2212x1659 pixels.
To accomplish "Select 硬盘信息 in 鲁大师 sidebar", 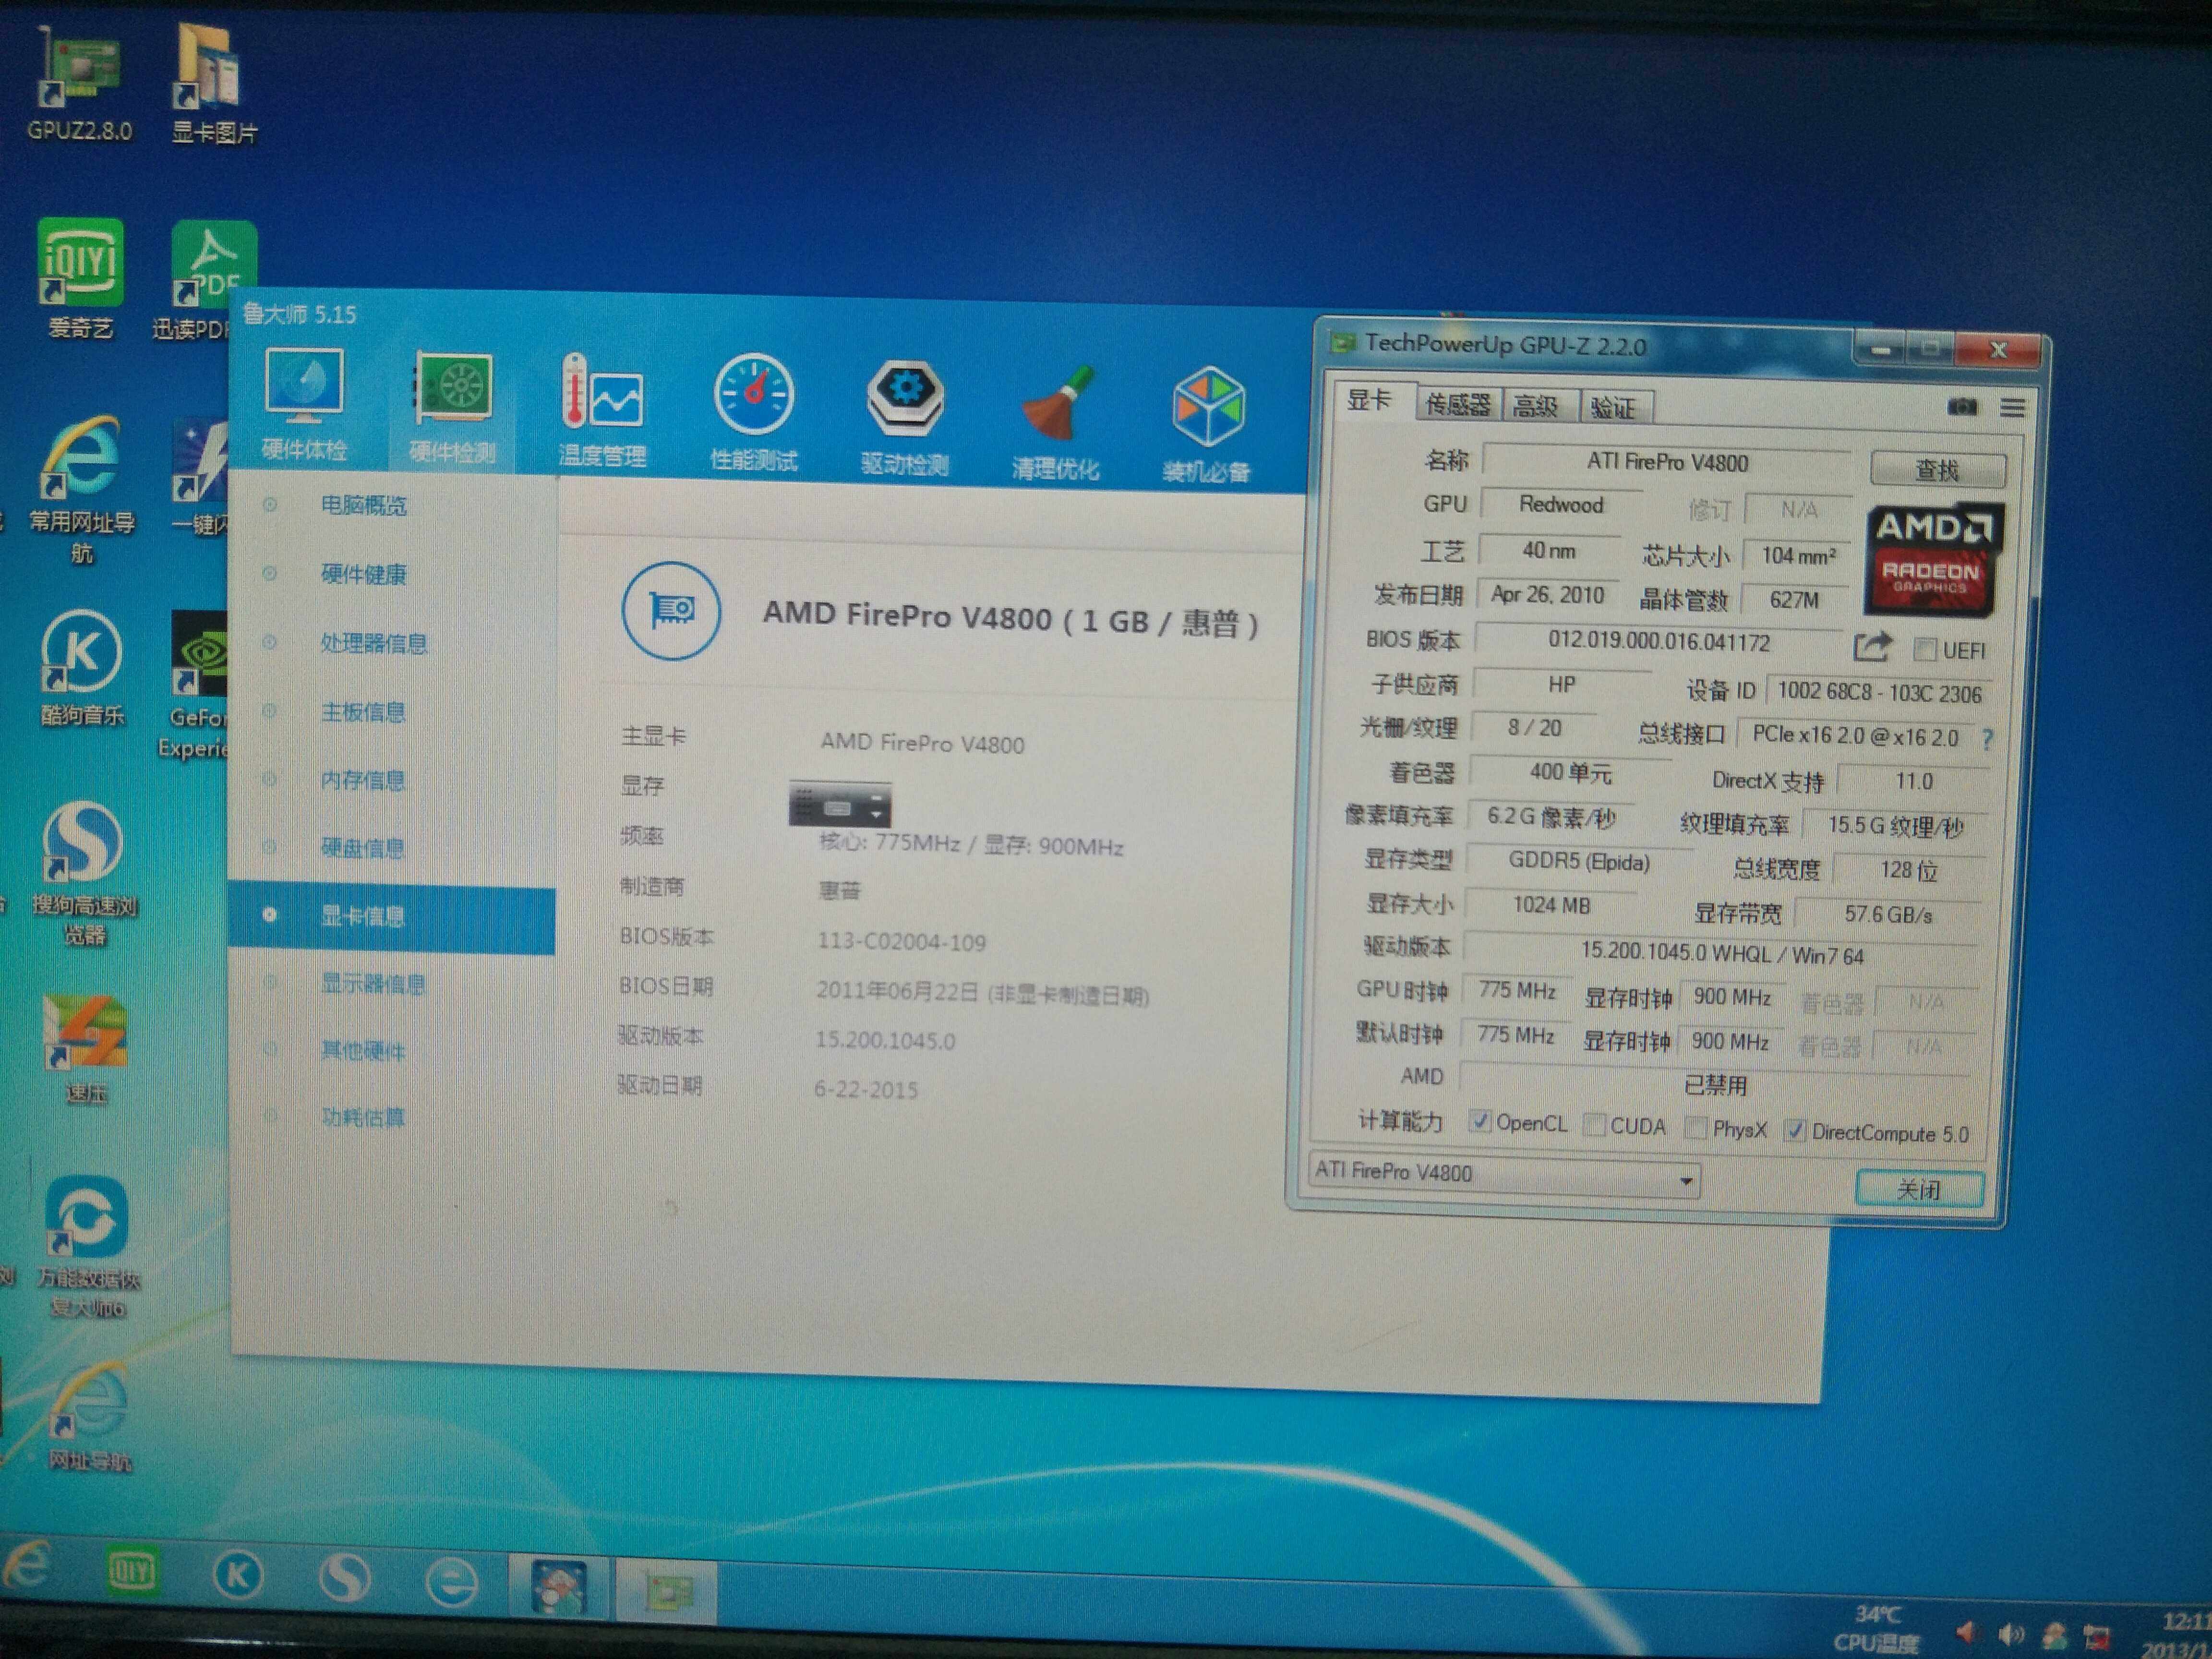I will click(x=364, y=848).
